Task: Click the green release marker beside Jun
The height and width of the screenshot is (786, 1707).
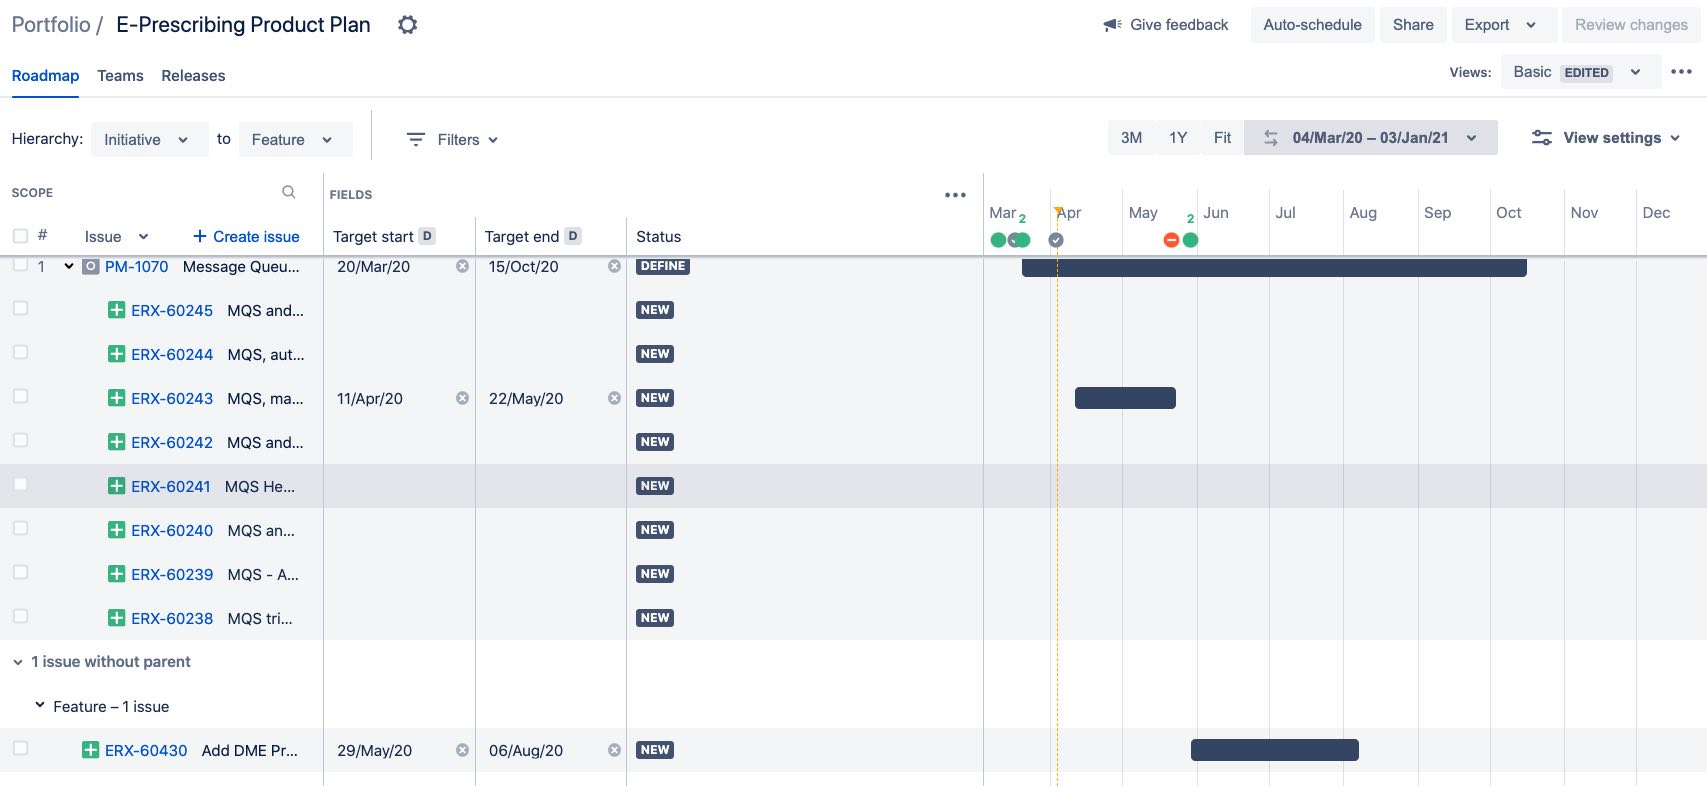Action: point(1190,240)
